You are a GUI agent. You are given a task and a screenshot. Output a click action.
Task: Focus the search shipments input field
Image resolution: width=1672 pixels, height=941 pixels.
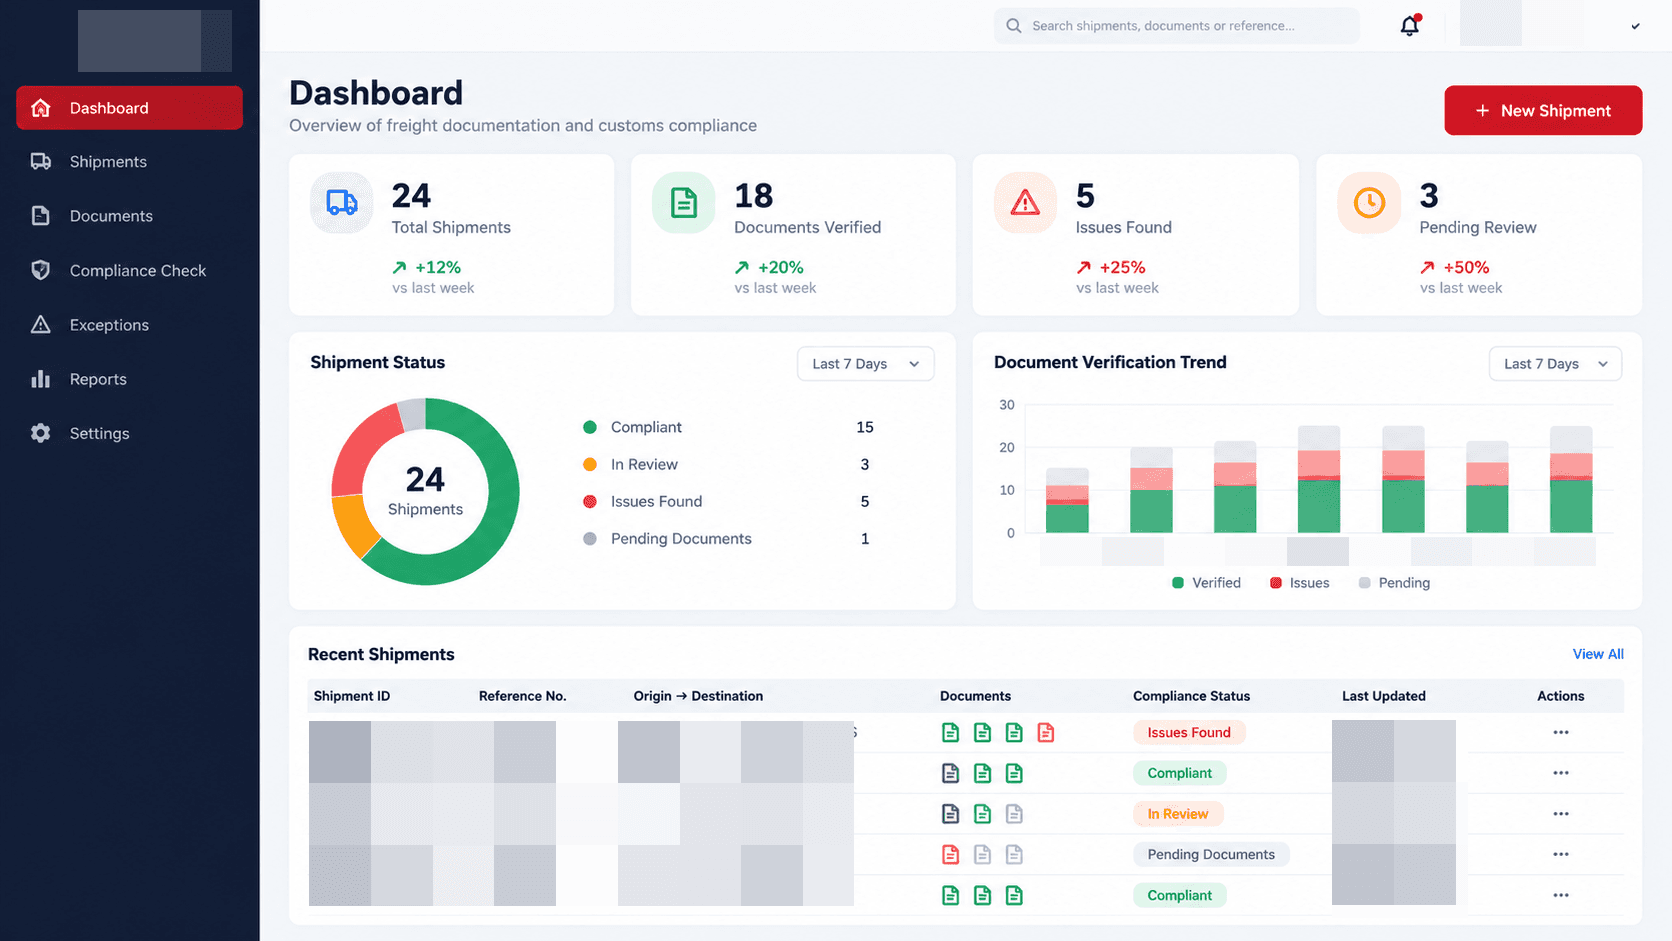(1177, 26)
